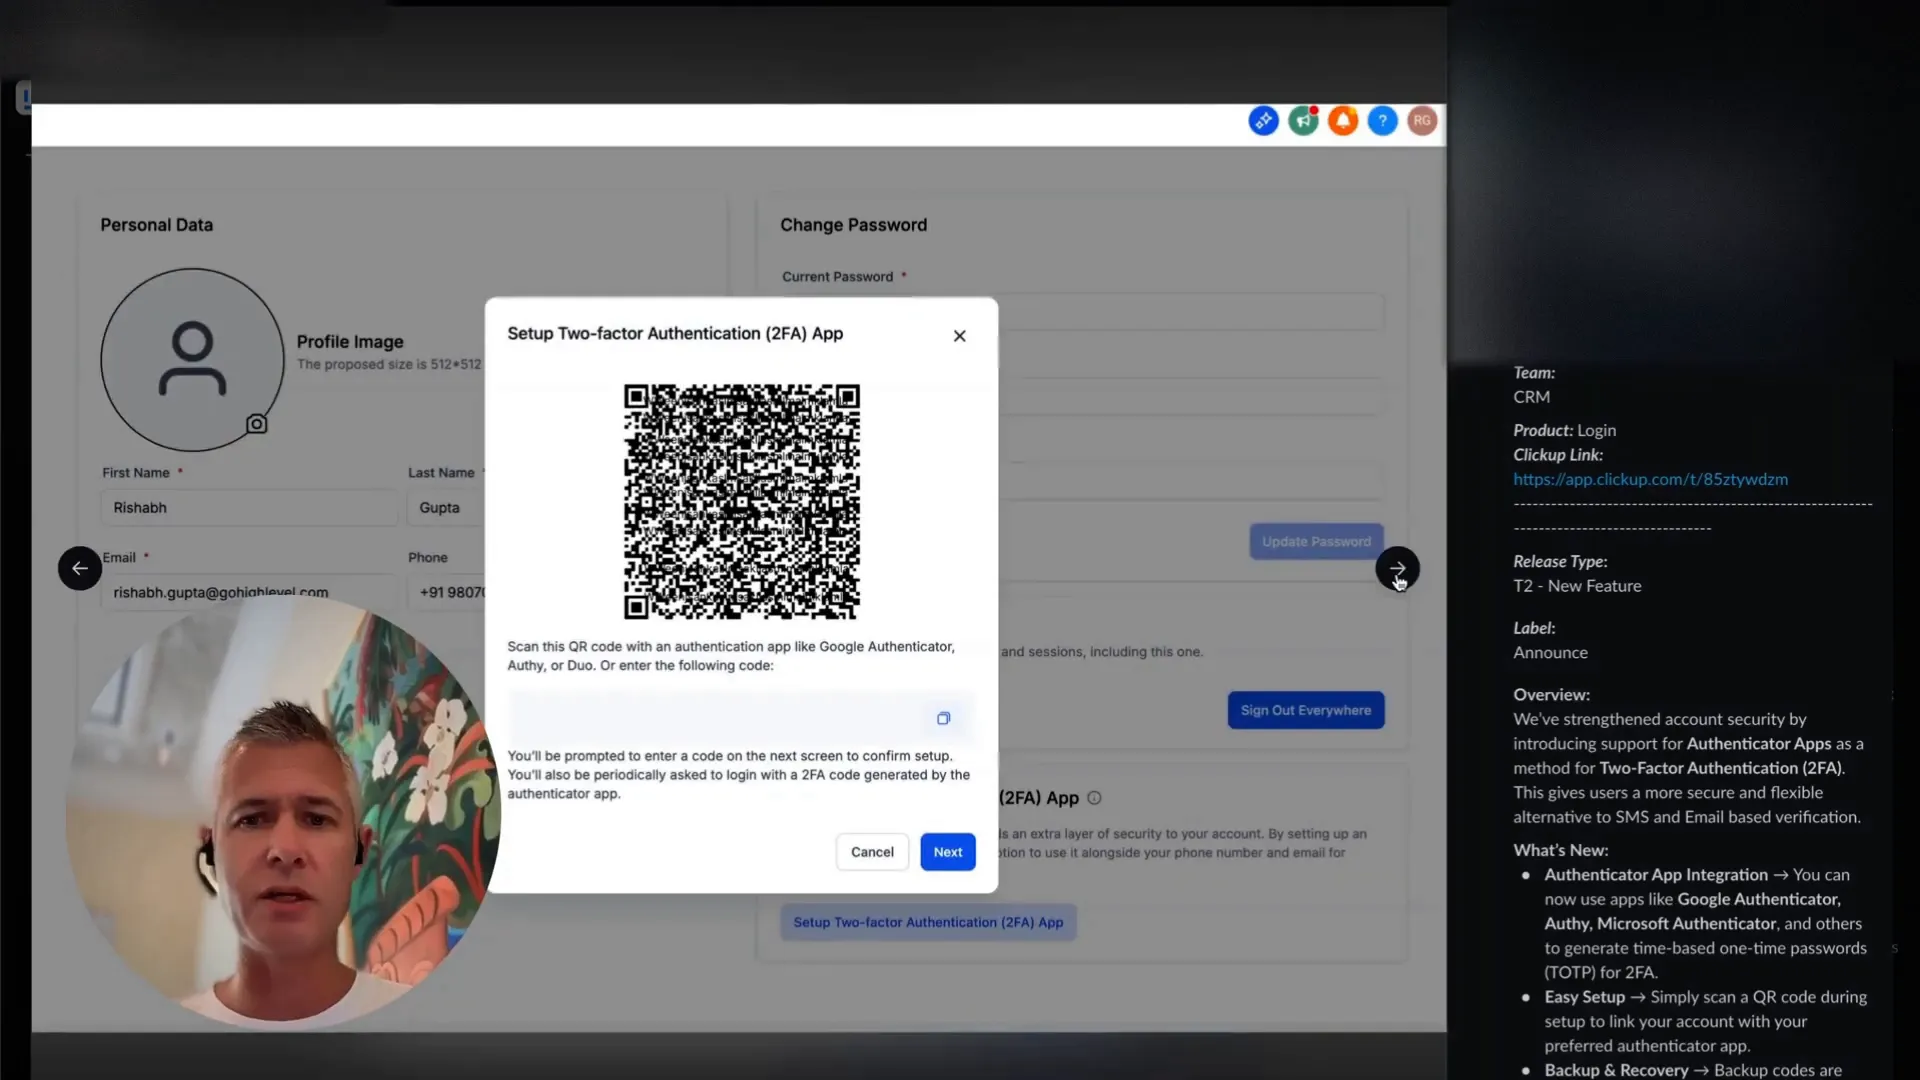Click 'Backup & Recovery' bullet text
This screenshot has height=1080, width=1920.
[1616, 1070]
